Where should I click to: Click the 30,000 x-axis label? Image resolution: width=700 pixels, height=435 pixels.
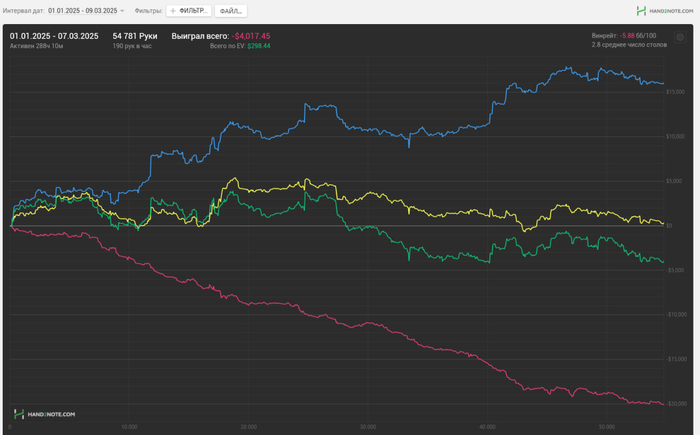(368, 428)
